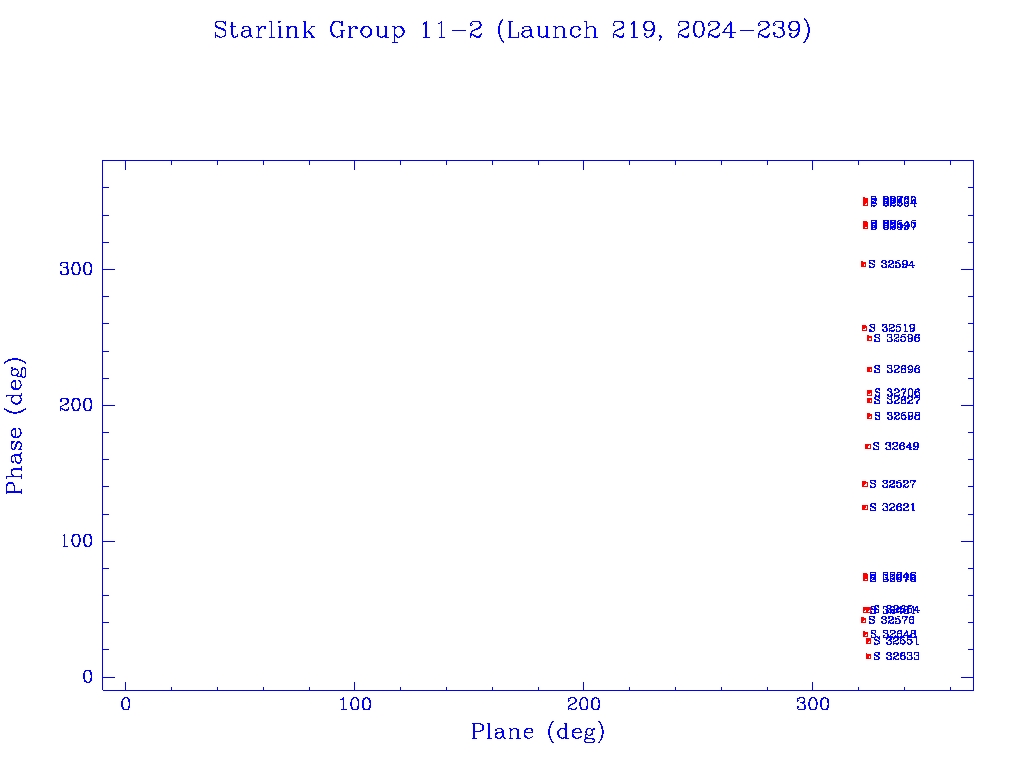Click the red data marker beside S 32633
This screenshot has width=1024, height=768.
click(x=869, y=656)
